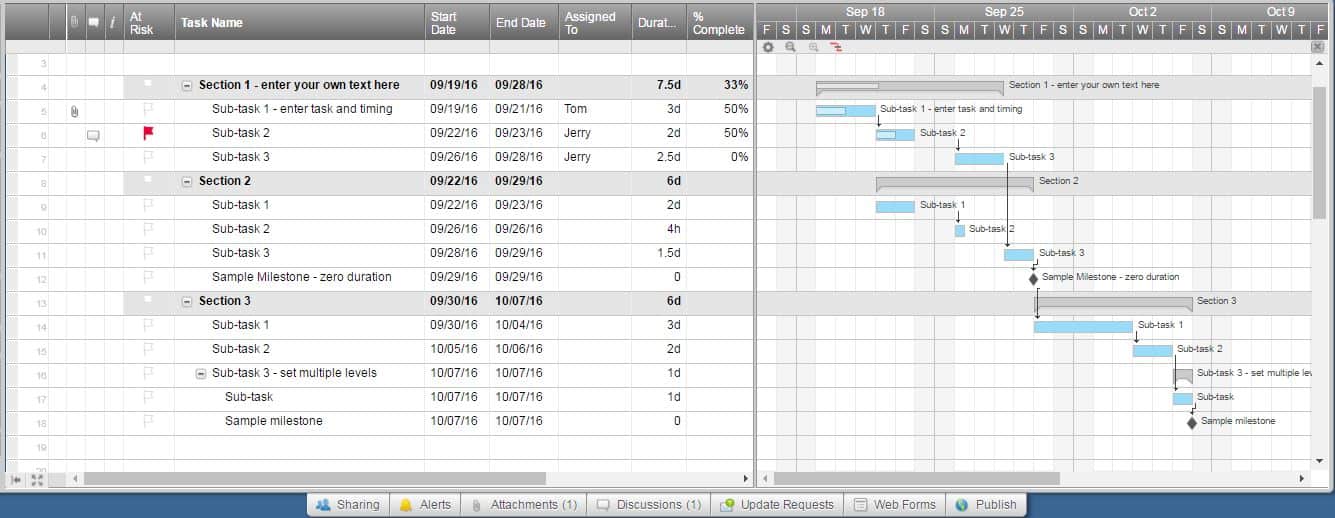Click the collapse-left panel arrow icon
The height and width of the screenshot is (518, 1335).
tap(17, 480)
